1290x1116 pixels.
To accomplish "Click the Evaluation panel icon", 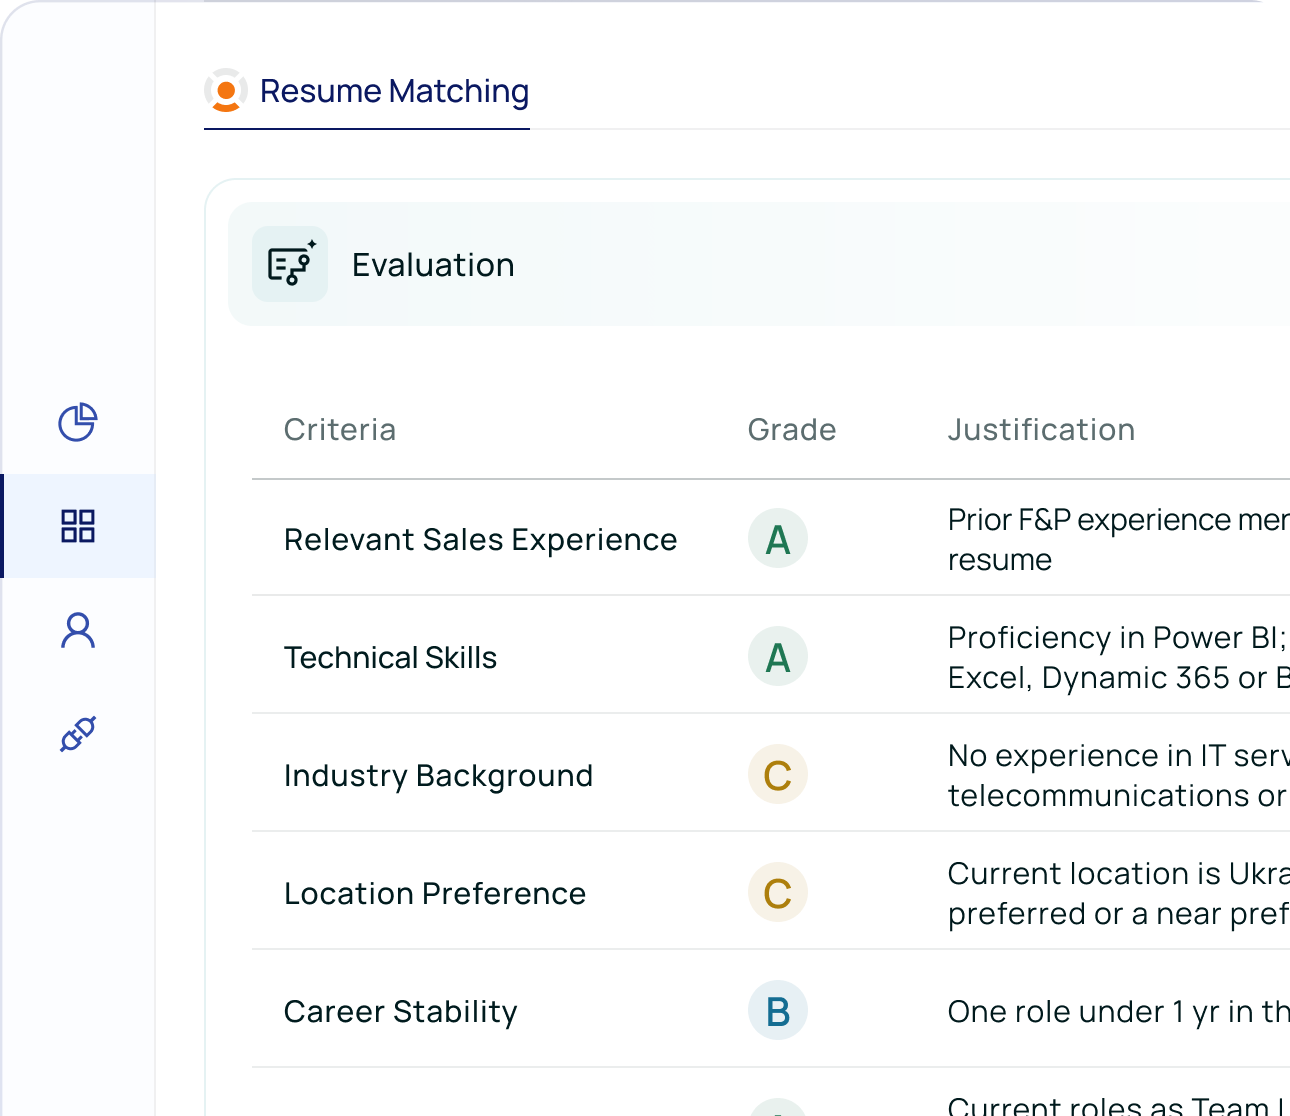I will (x=290, y=265).
